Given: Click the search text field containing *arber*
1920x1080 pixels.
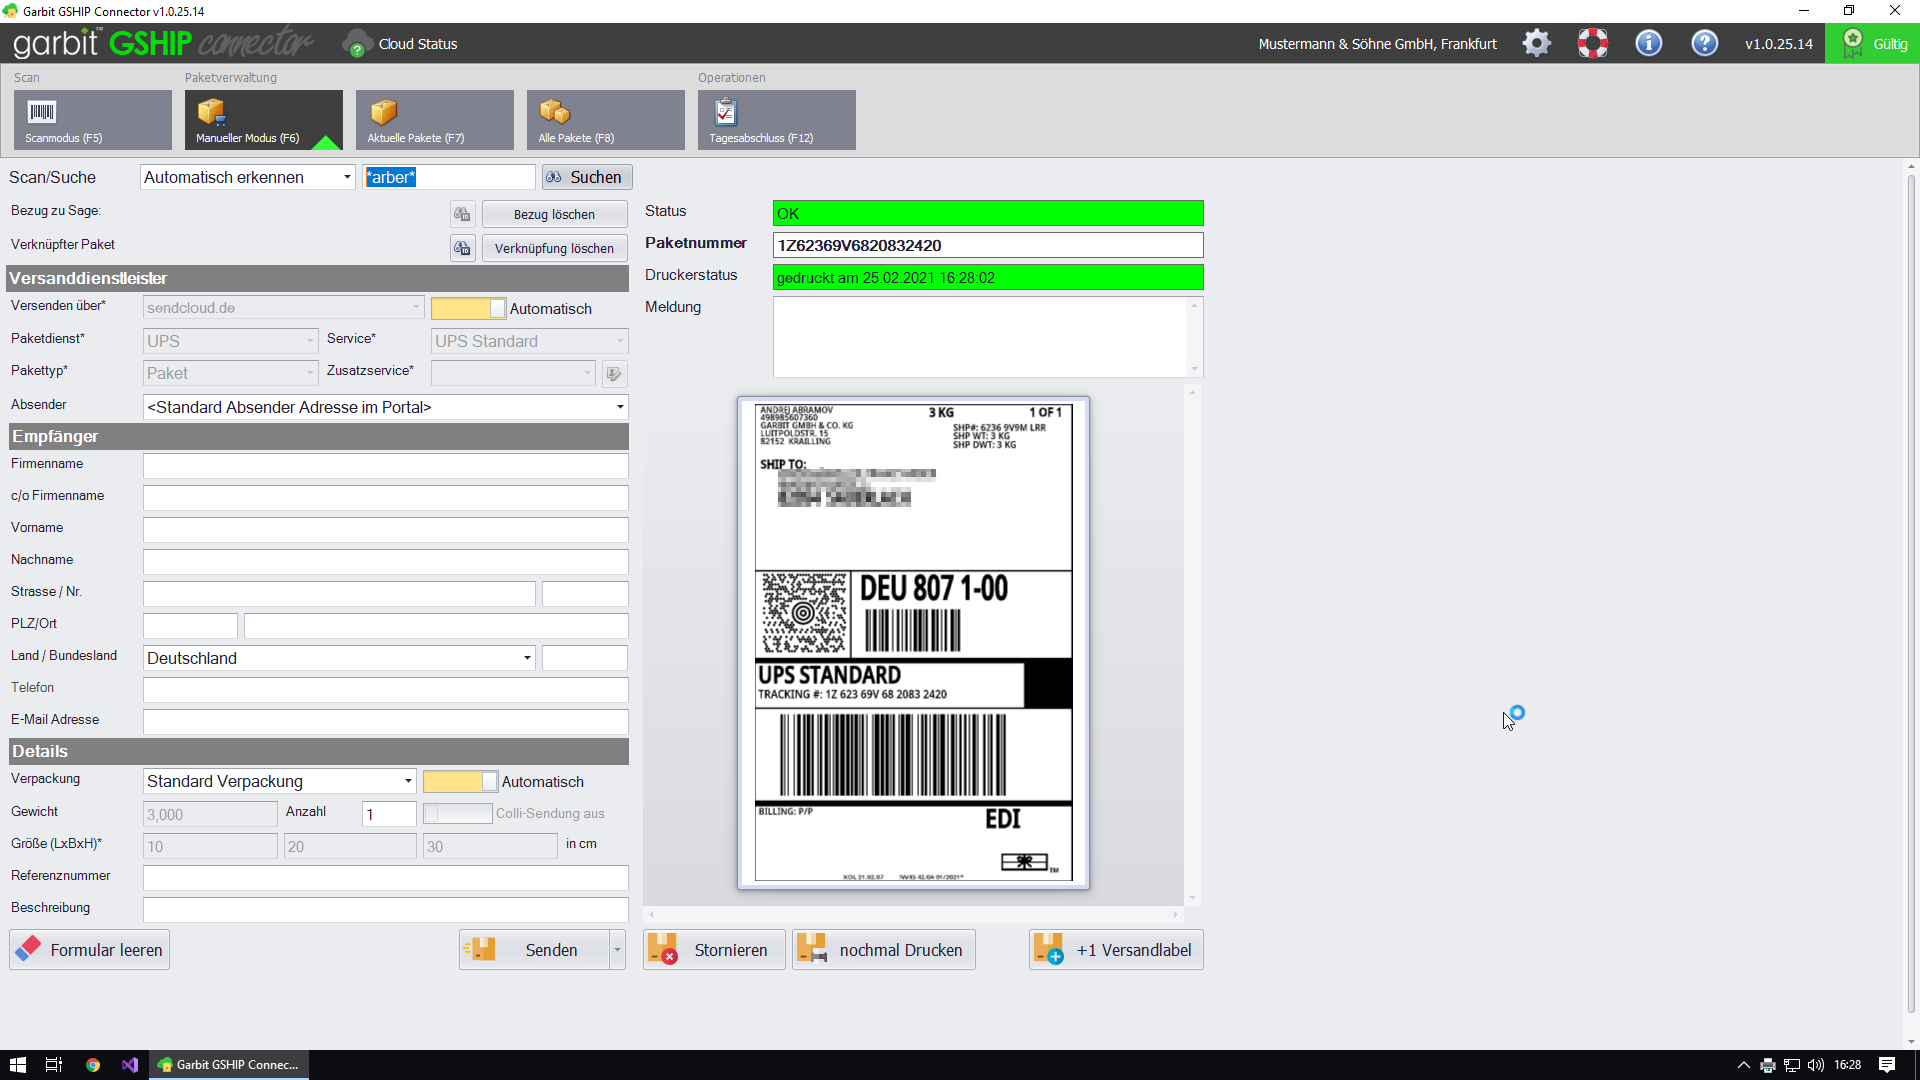Looking at the screenshot, I should coord(450,177).
